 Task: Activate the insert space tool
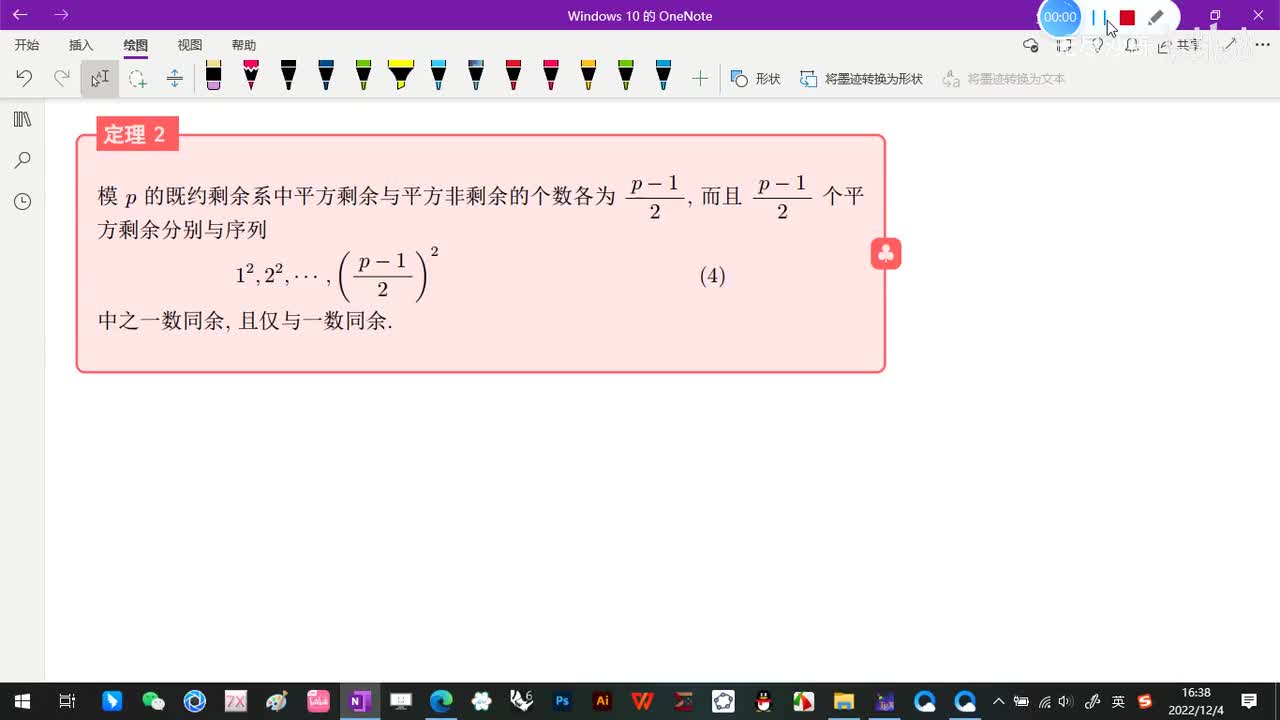coord(174,78)
